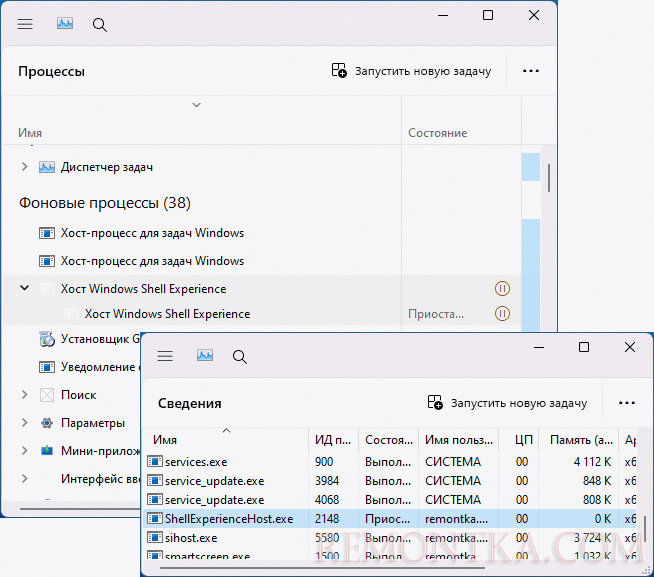Open more options in Сведения window
This screenshot has height=577, width=654.
[627, 403]
